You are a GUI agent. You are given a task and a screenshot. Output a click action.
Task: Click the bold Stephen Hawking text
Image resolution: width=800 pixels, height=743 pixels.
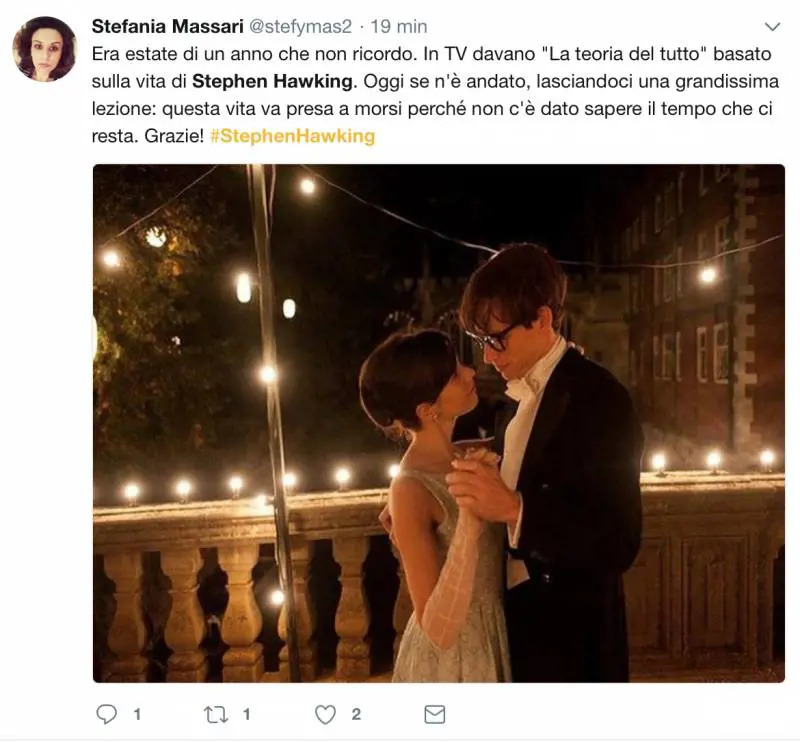pos(272,82)
